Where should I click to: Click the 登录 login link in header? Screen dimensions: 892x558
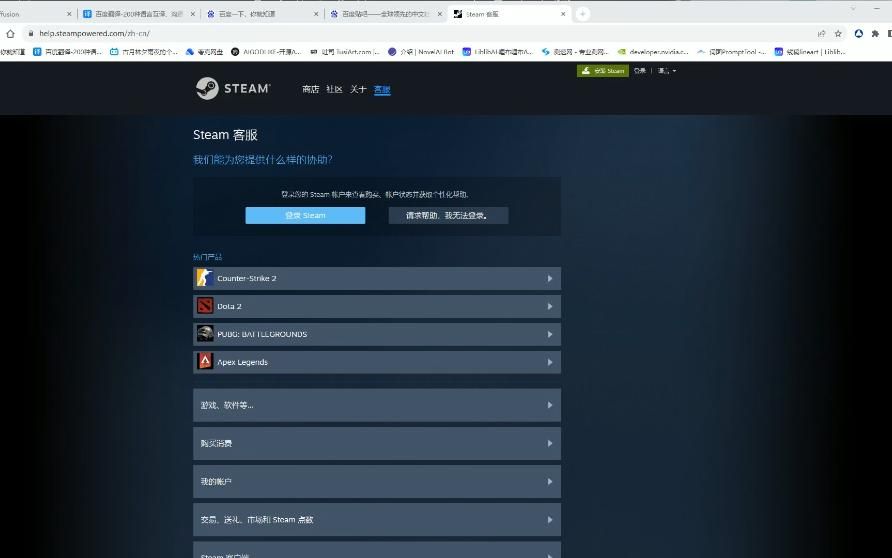[x=640, y=71]
